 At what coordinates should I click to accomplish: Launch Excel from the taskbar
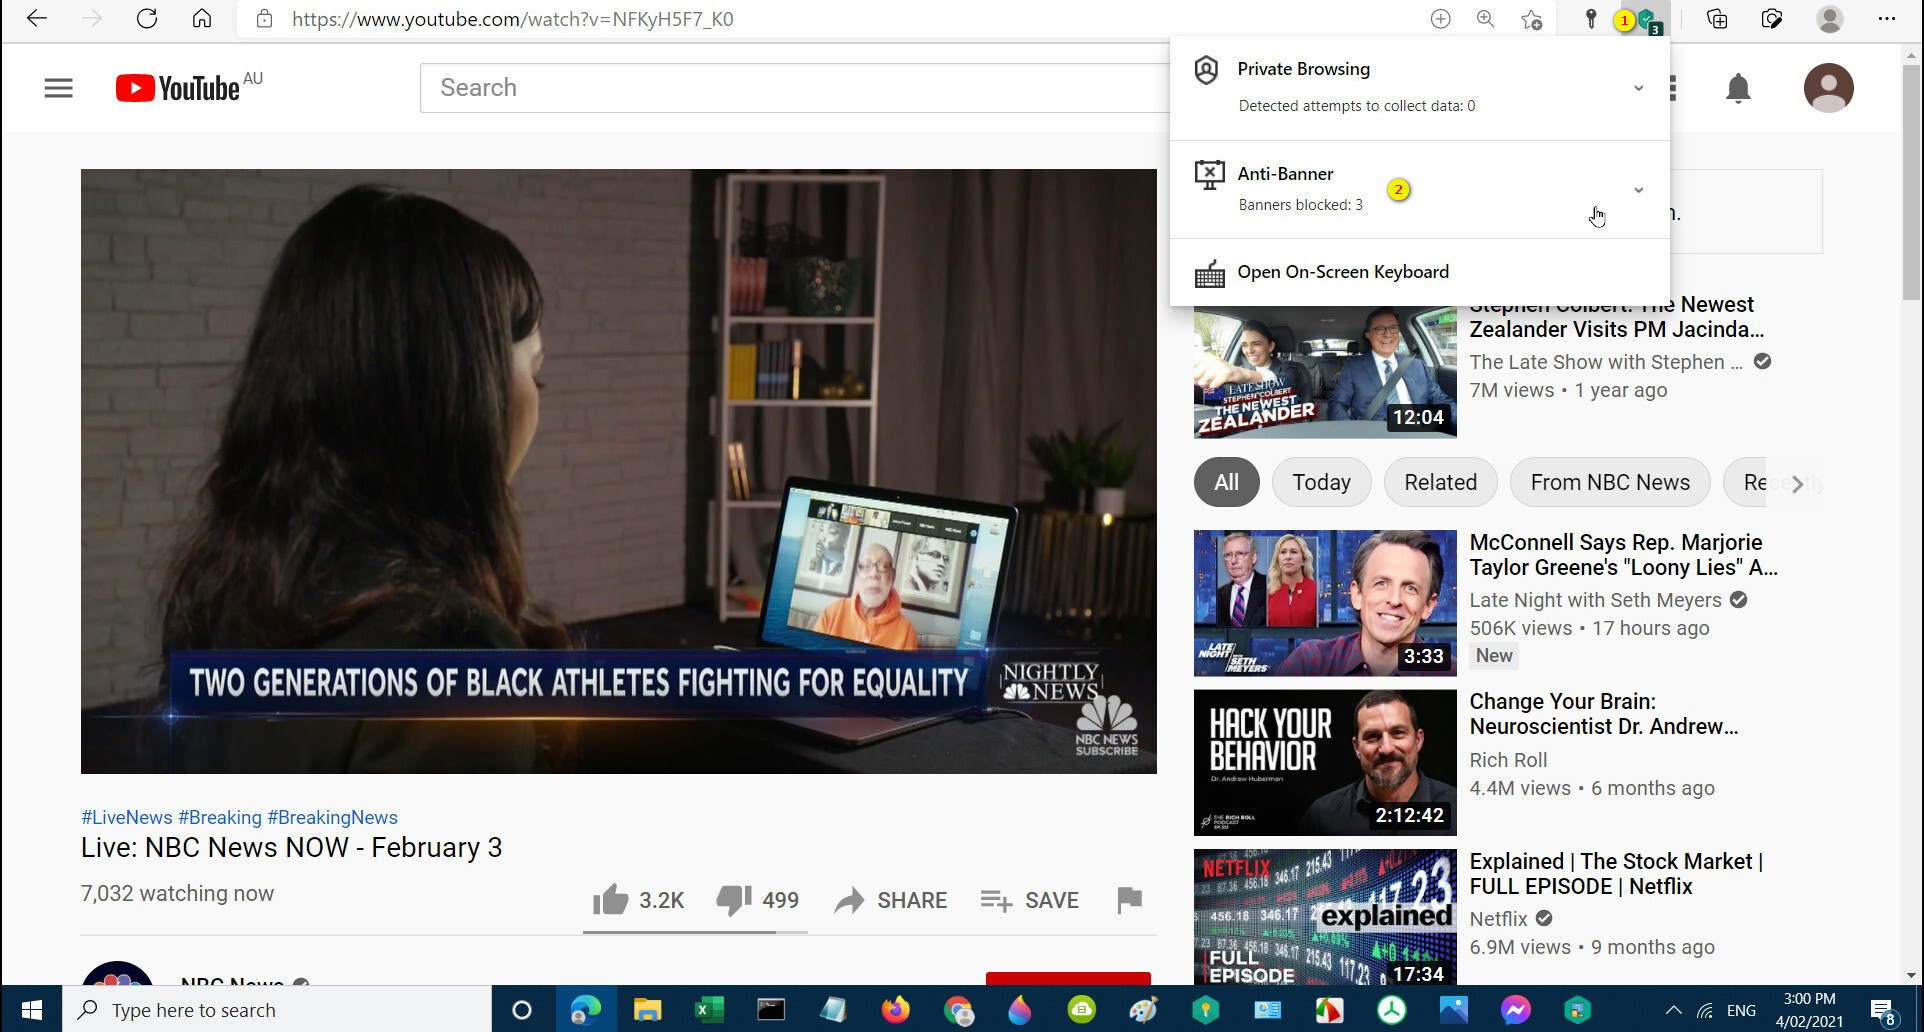click(x=709, y=1010)
